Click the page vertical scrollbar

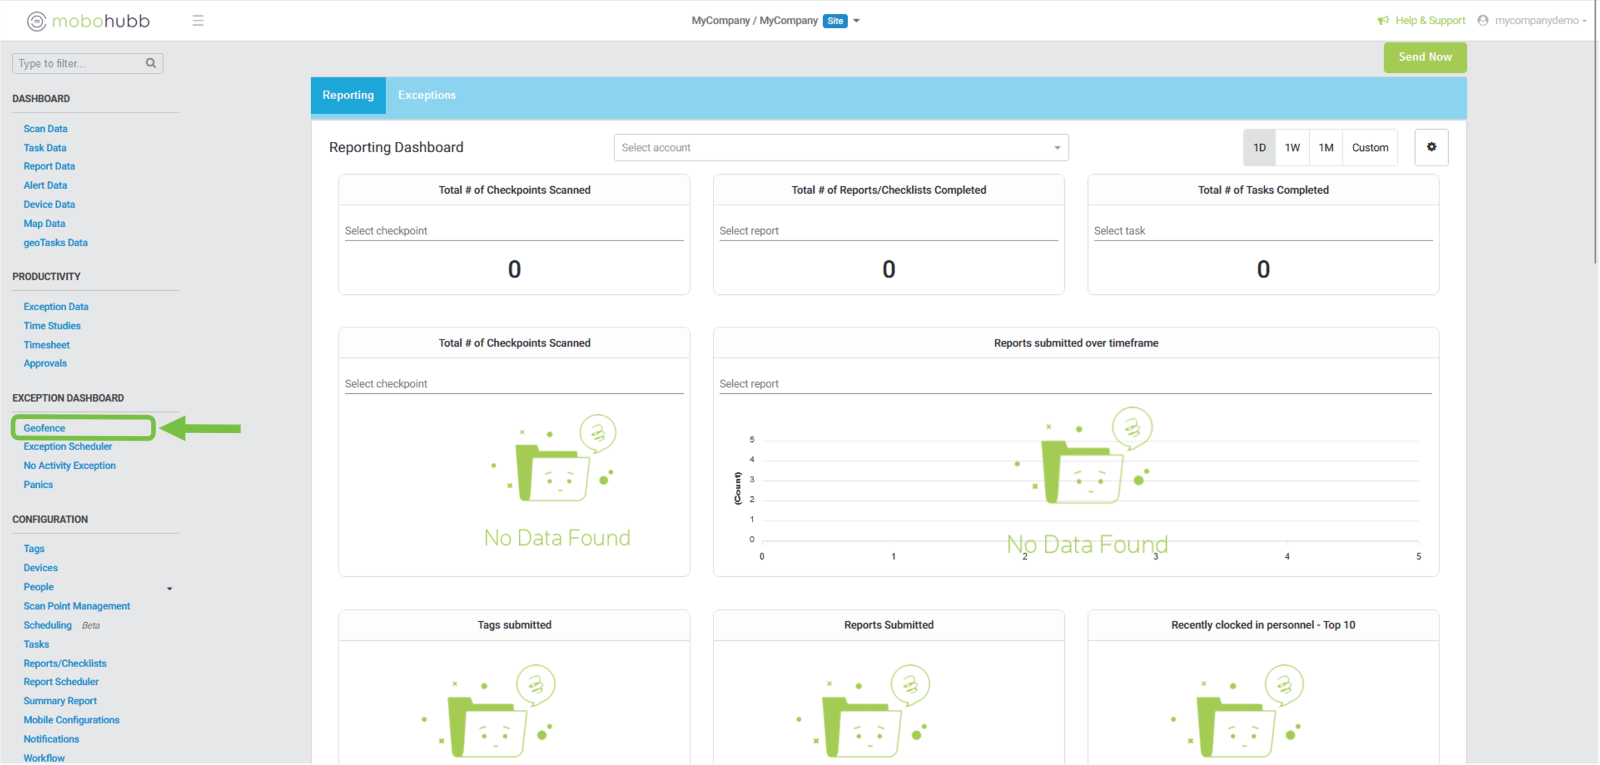pos(1595,150)
